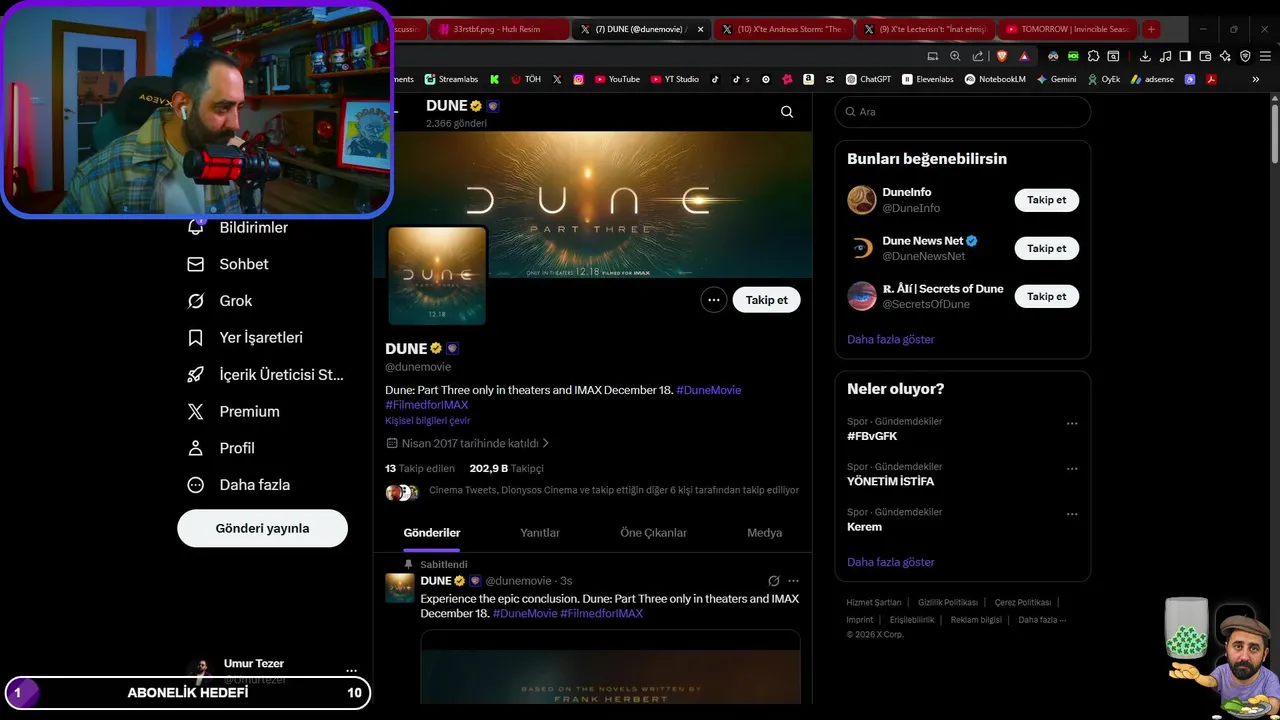Open DuneInfo suggested profile avatar
The width and height of the screenshot is (1280, 720).
pos(862,200)
